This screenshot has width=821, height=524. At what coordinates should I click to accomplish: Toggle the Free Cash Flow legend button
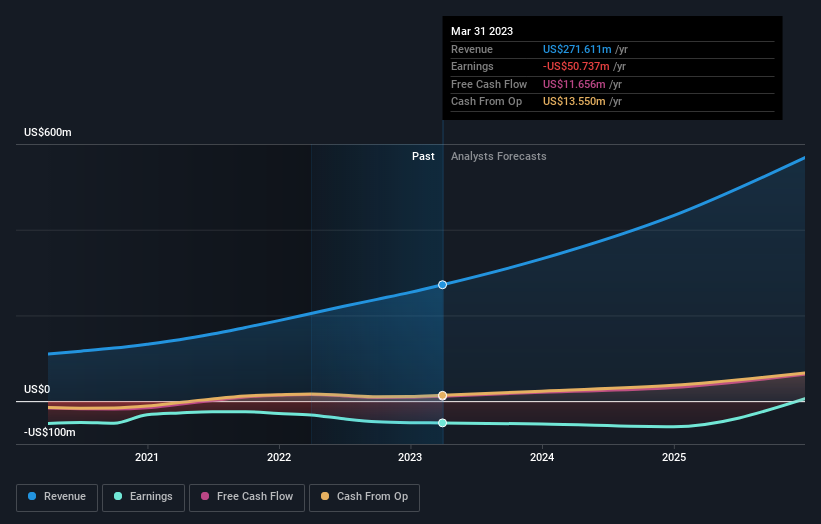[247, 497]
